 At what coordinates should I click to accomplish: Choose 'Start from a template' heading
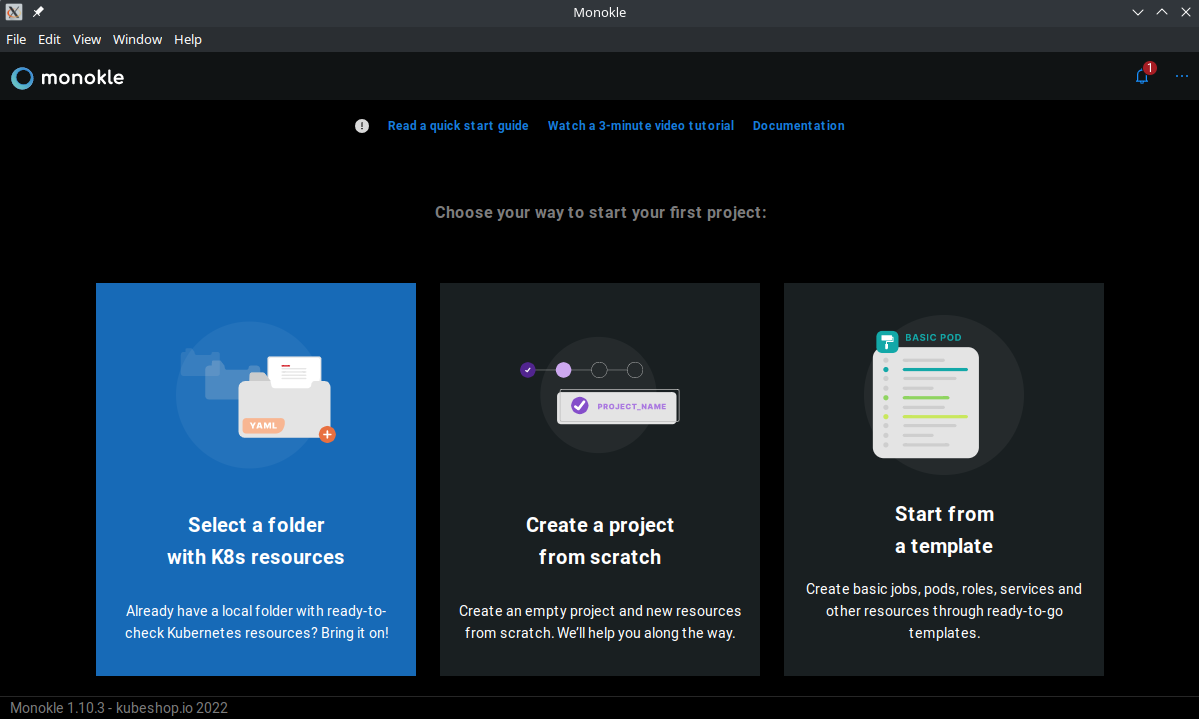point(944,530)
